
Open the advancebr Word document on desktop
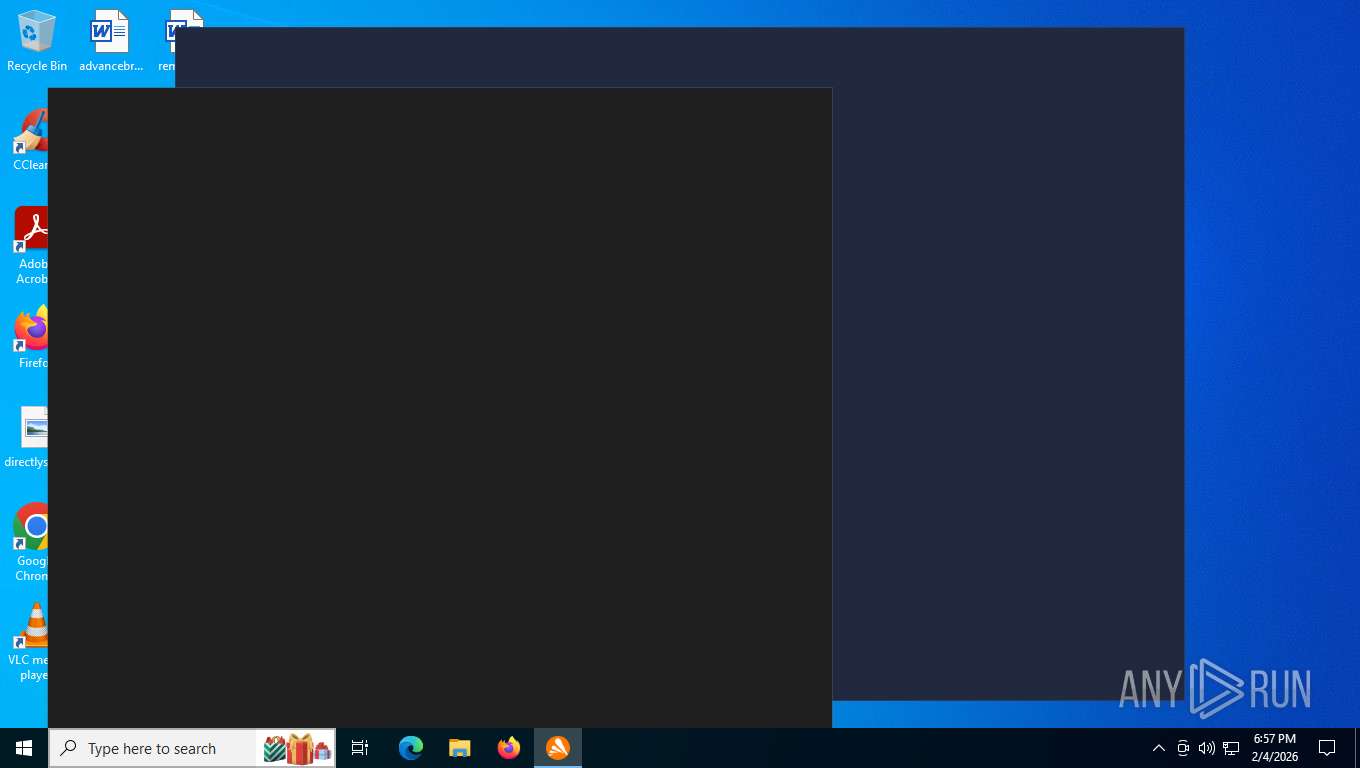pyautogui.click(x=111, y=41)
